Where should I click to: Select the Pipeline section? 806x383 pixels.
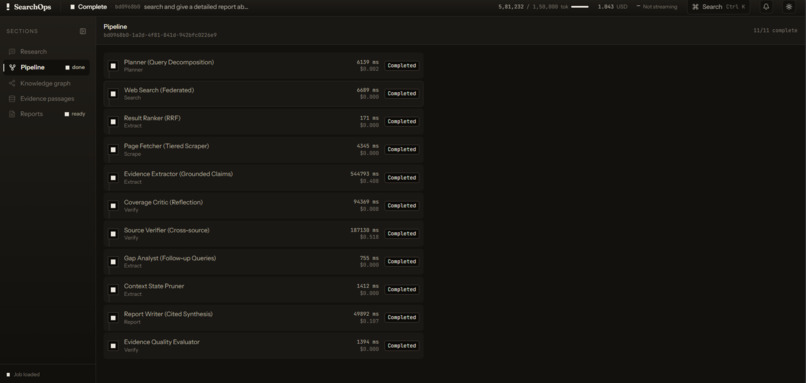46,67
